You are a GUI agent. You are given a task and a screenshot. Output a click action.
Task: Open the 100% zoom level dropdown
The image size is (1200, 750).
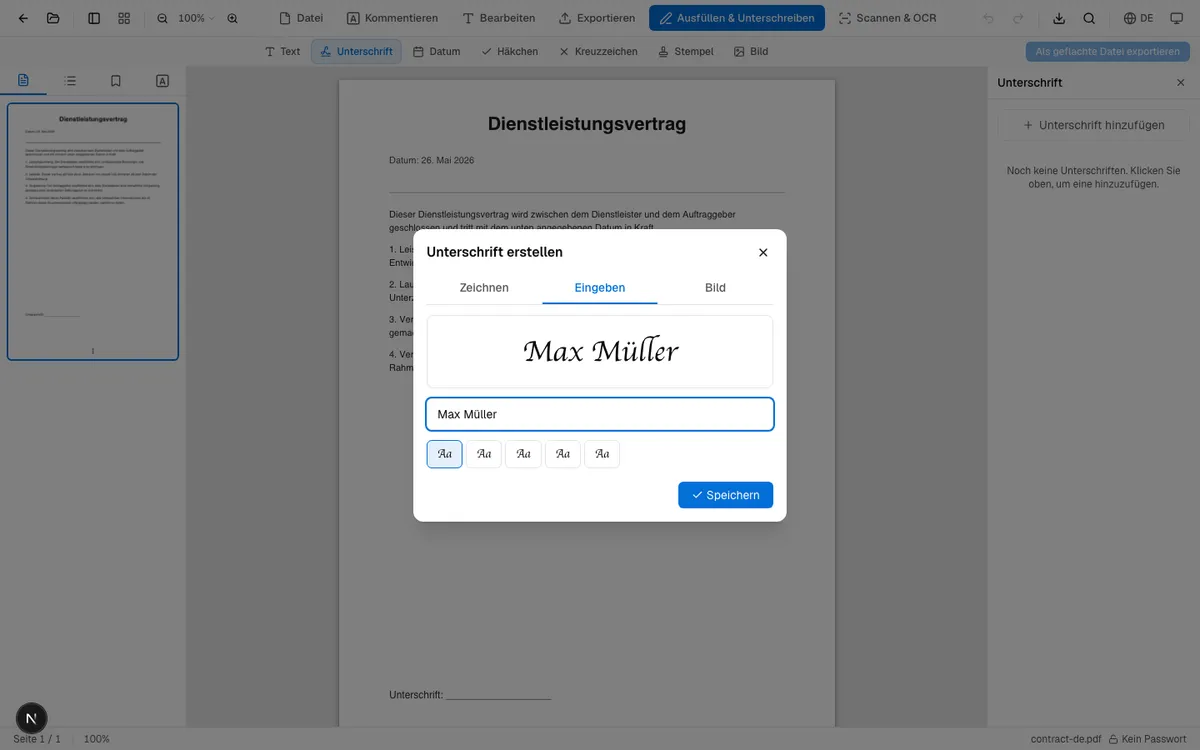(x=196, y=18)
